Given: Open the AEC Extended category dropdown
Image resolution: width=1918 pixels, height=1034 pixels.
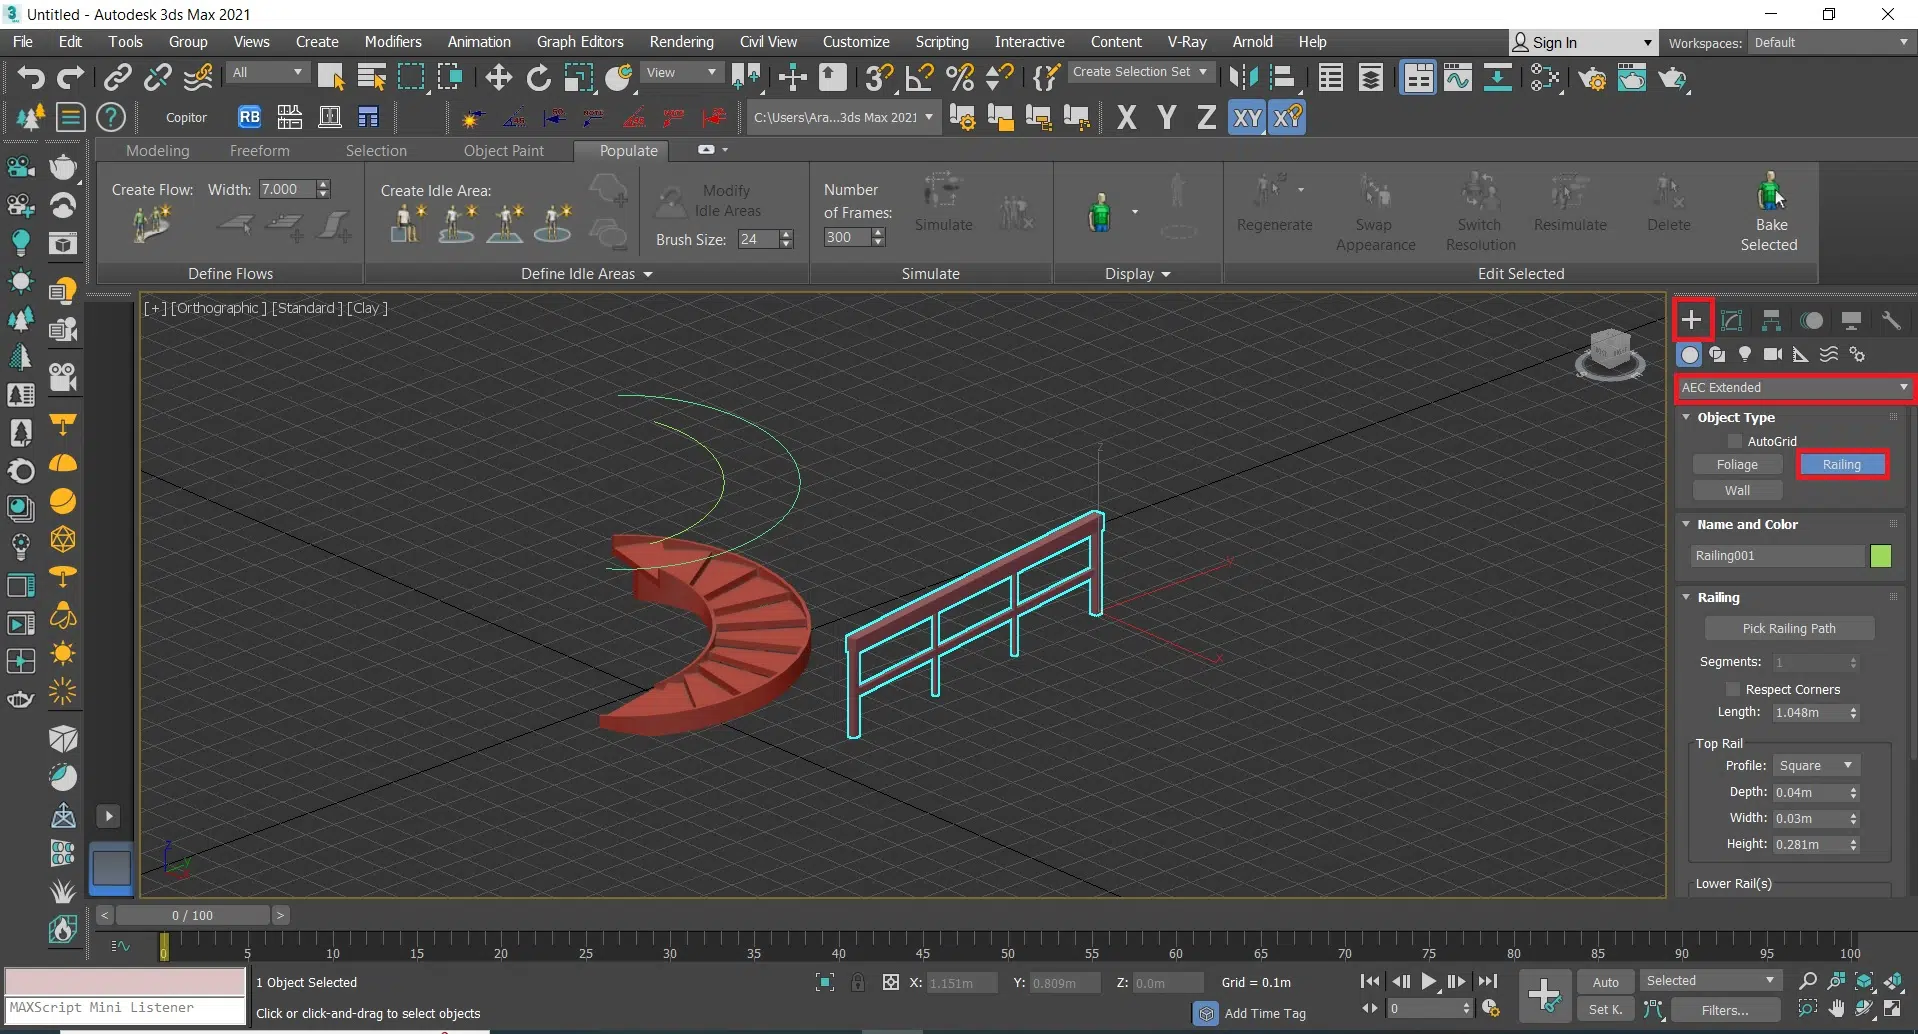Looking at the screenshot, I should [1794, 388].
